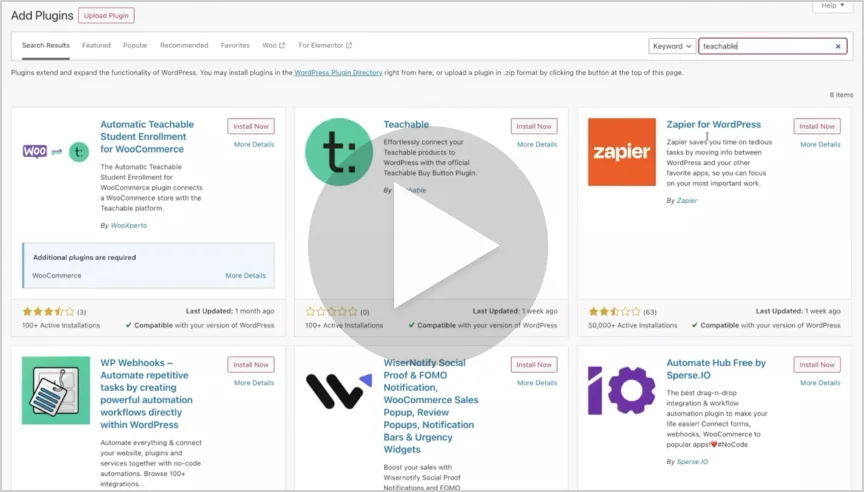Click the 50,000+ Active Installations text
This screenshot has height=492, width=864.
coord(633,326)
